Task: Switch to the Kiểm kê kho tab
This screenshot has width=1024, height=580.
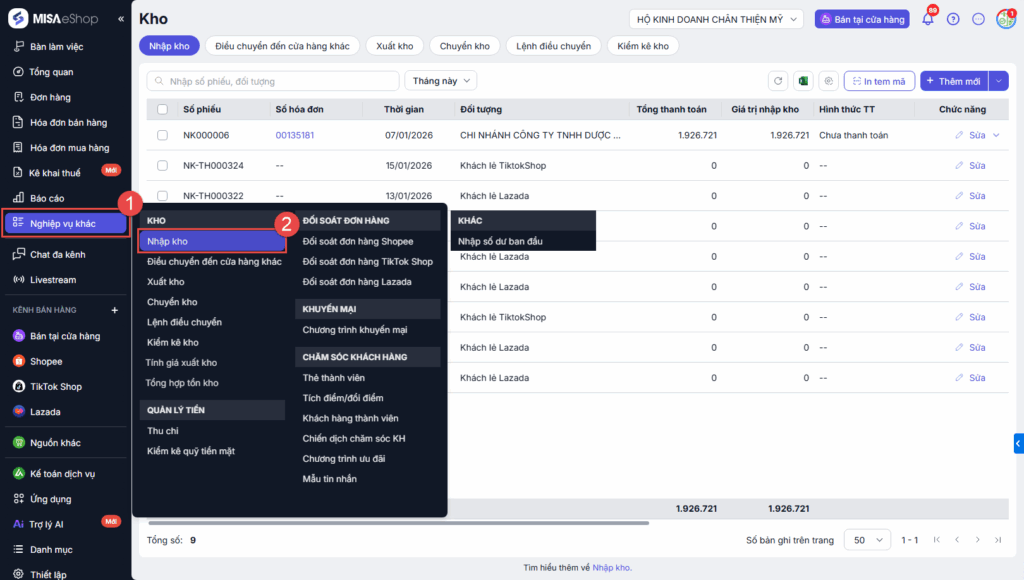Action: 643,46
